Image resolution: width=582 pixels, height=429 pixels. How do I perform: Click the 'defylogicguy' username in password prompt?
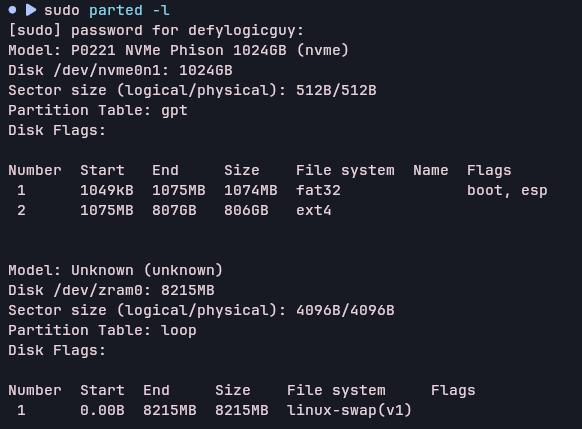pos(242,30)
